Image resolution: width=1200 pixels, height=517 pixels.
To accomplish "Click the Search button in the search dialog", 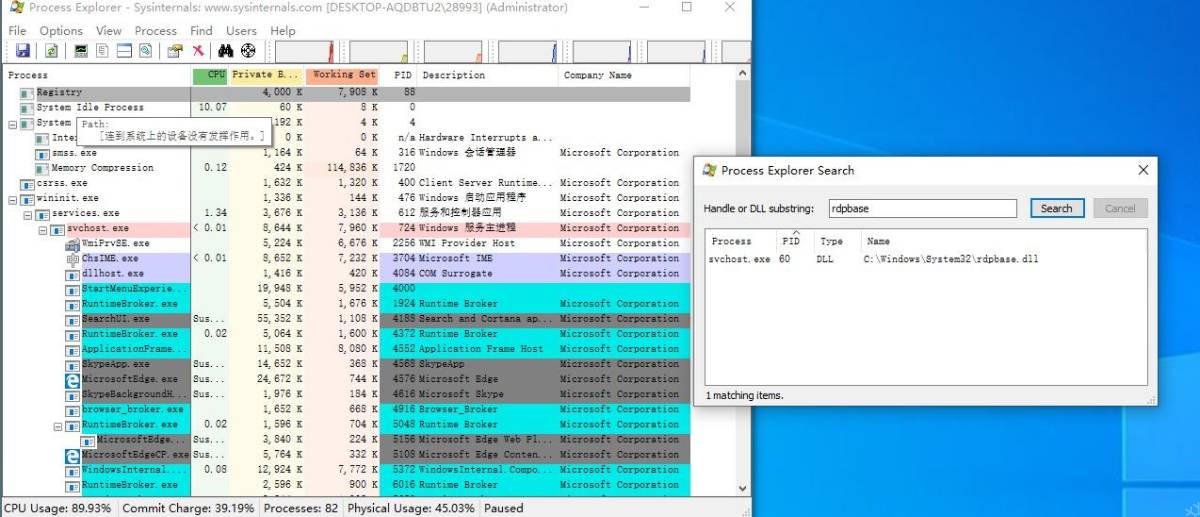I will pos(1056,208).
